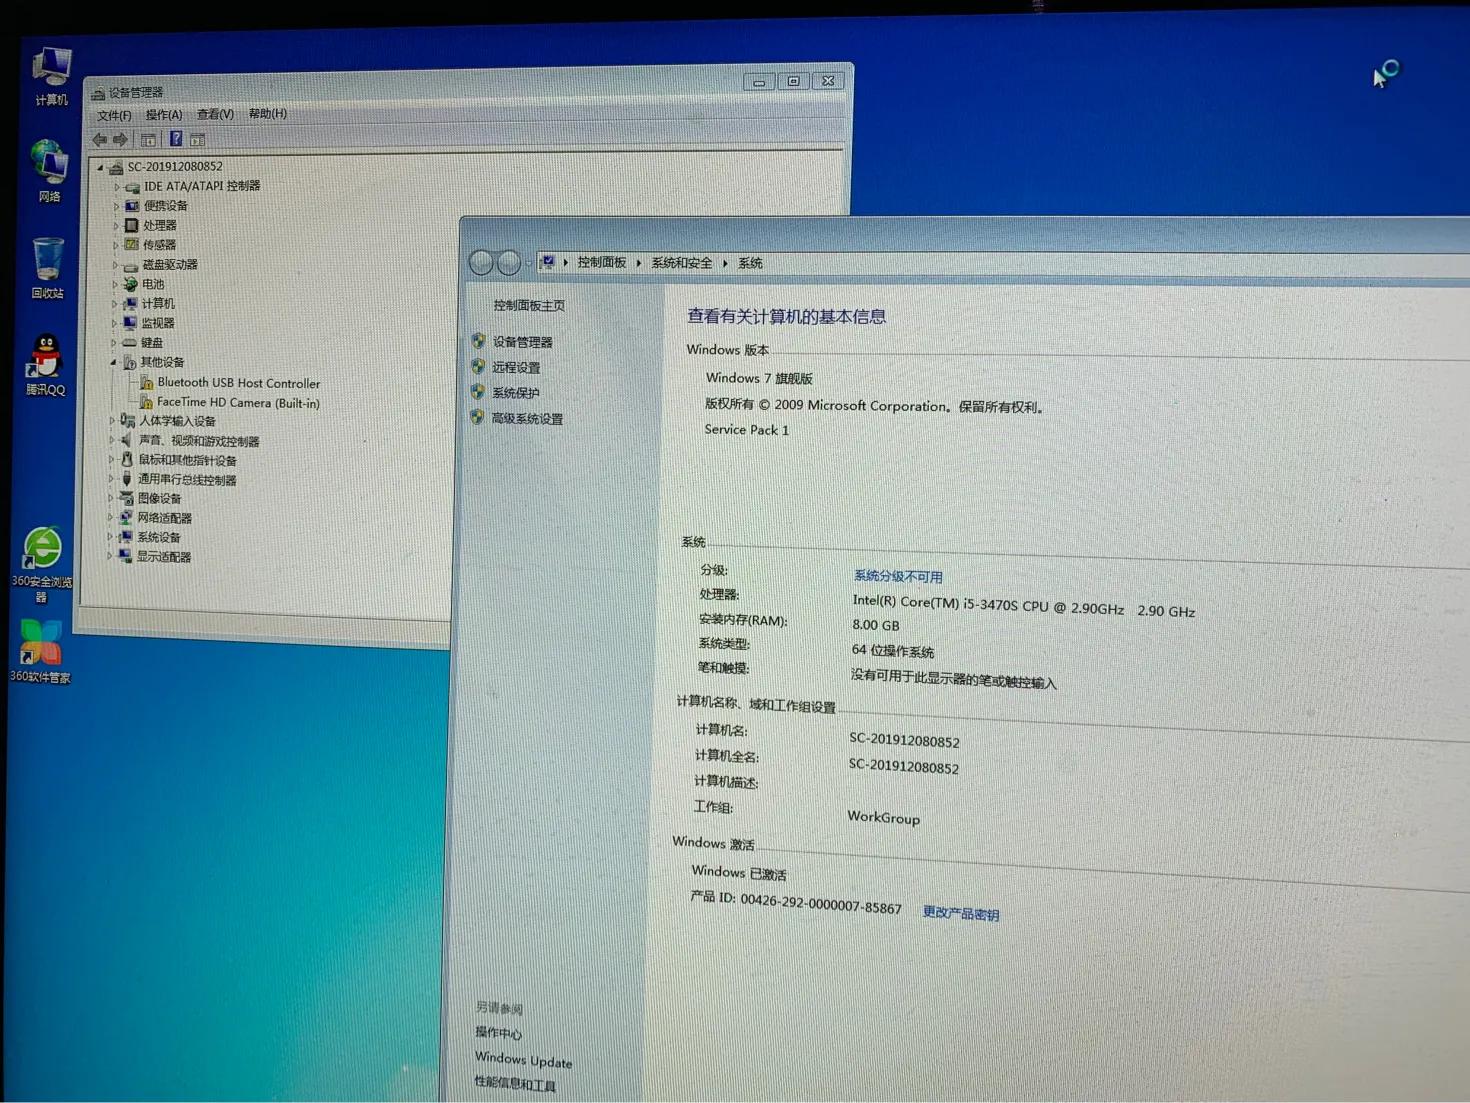Click the forward arrow in Device Manager toolbar
1470x1103 pixels.
click(121, 139)
